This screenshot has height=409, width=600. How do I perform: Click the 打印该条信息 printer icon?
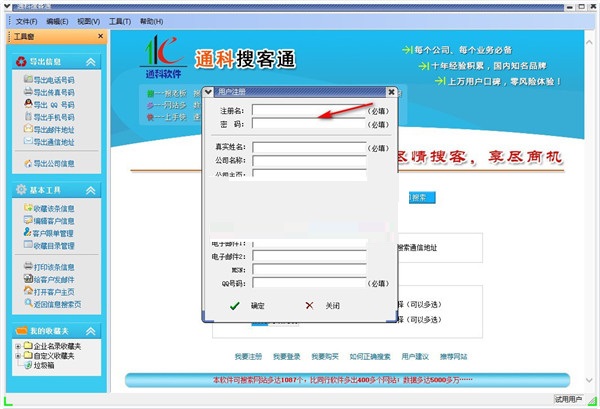[x=28, y=266]
